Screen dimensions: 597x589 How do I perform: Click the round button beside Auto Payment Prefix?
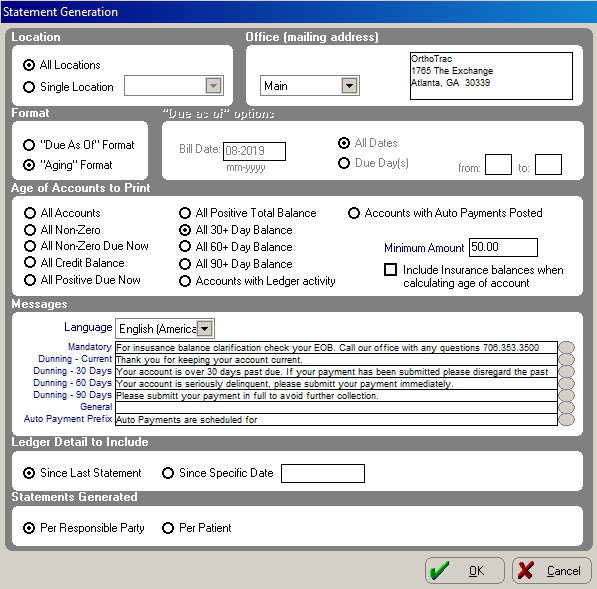coord(567,420)
